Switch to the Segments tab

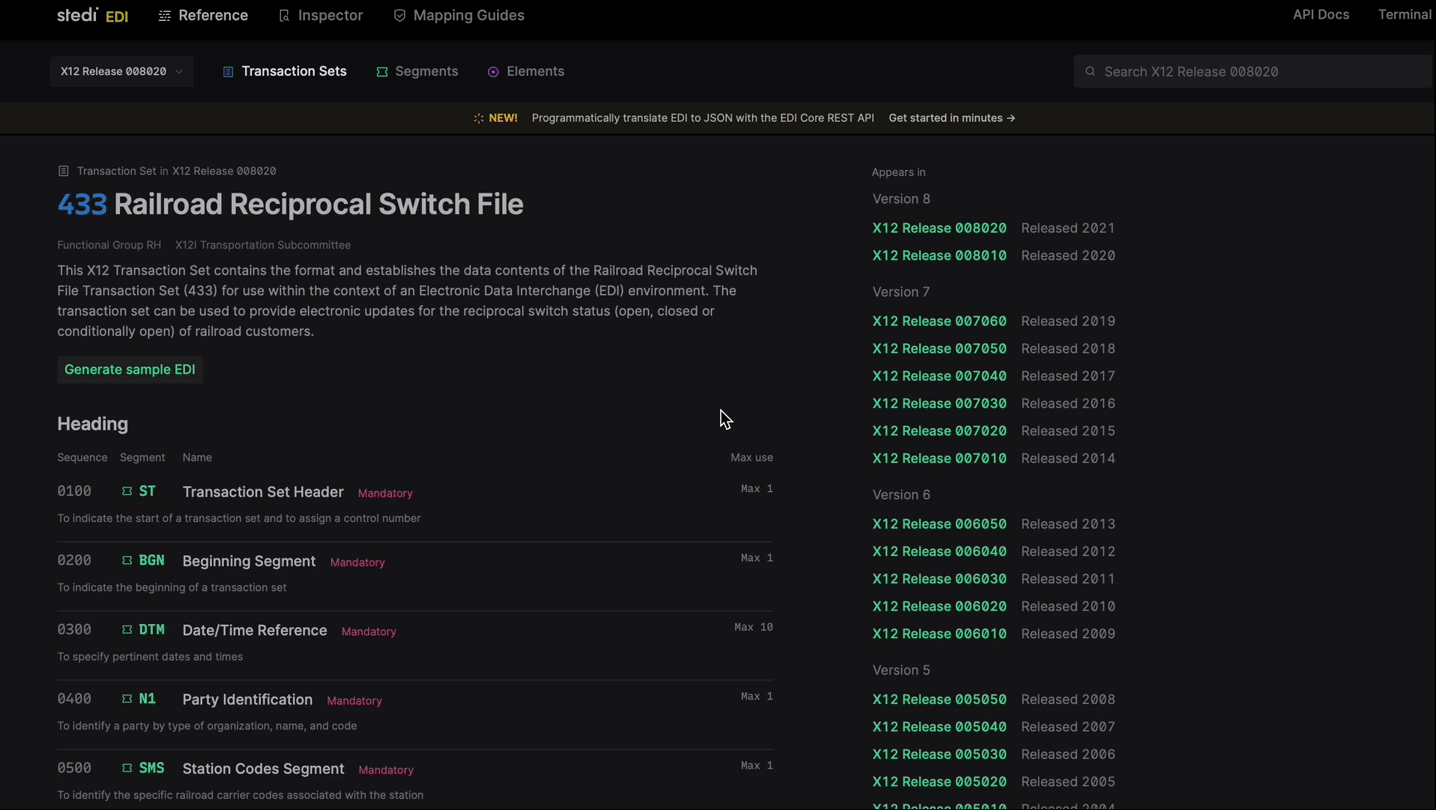click(417, 72)
